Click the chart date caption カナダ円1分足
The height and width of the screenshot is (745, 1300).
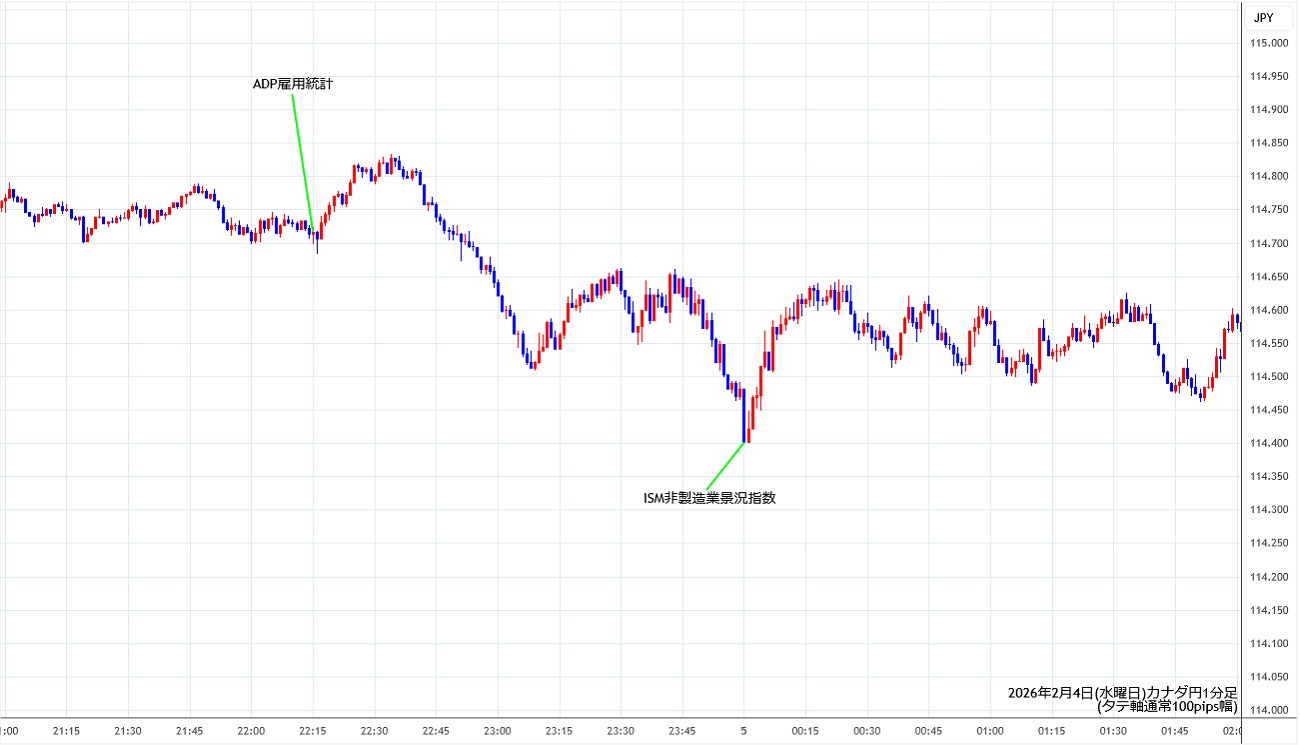coord(1122,692)
